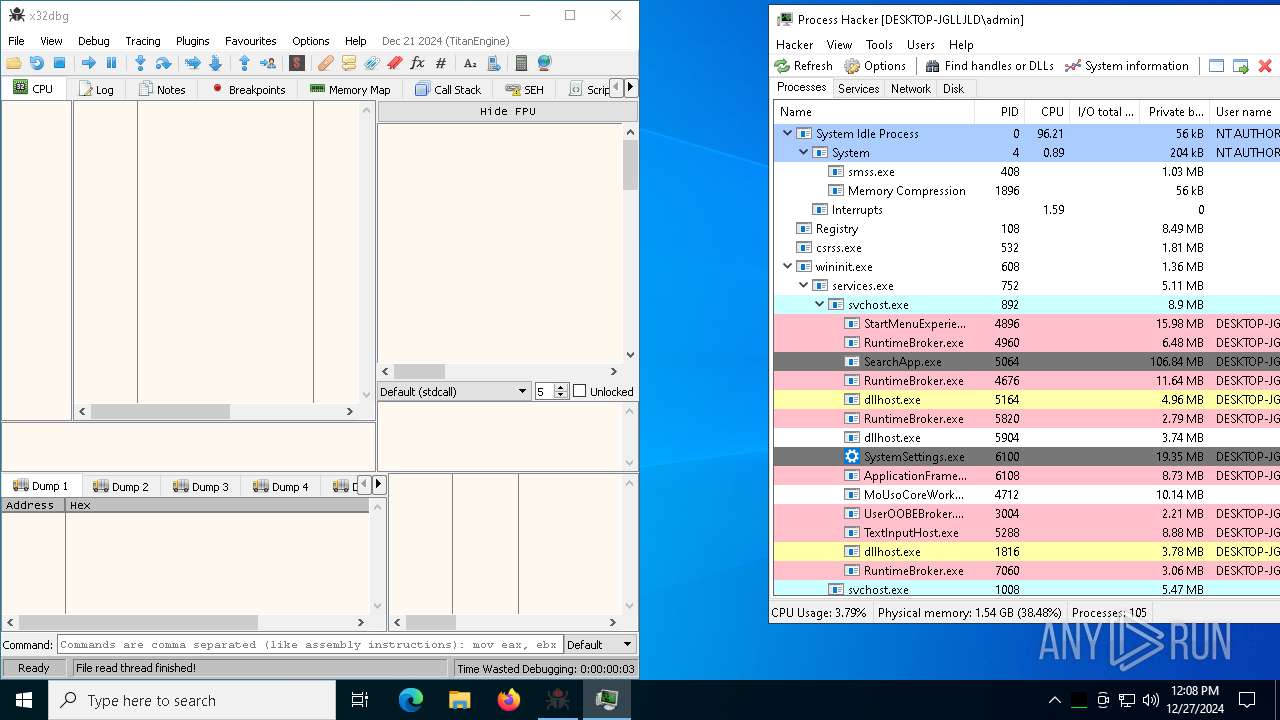Open the Hacker menu in Process Hacker
Image resolution: width=1280 pixels, height=720 pixels.
795,45
